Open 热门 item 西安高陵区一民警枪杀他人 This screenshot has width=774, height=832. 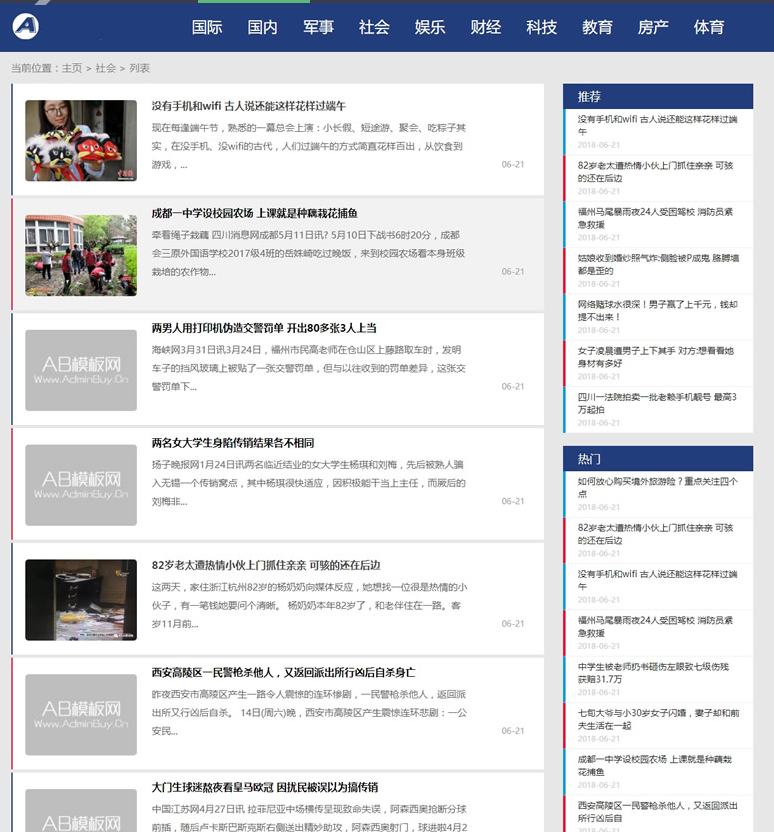tap(657, 811)
